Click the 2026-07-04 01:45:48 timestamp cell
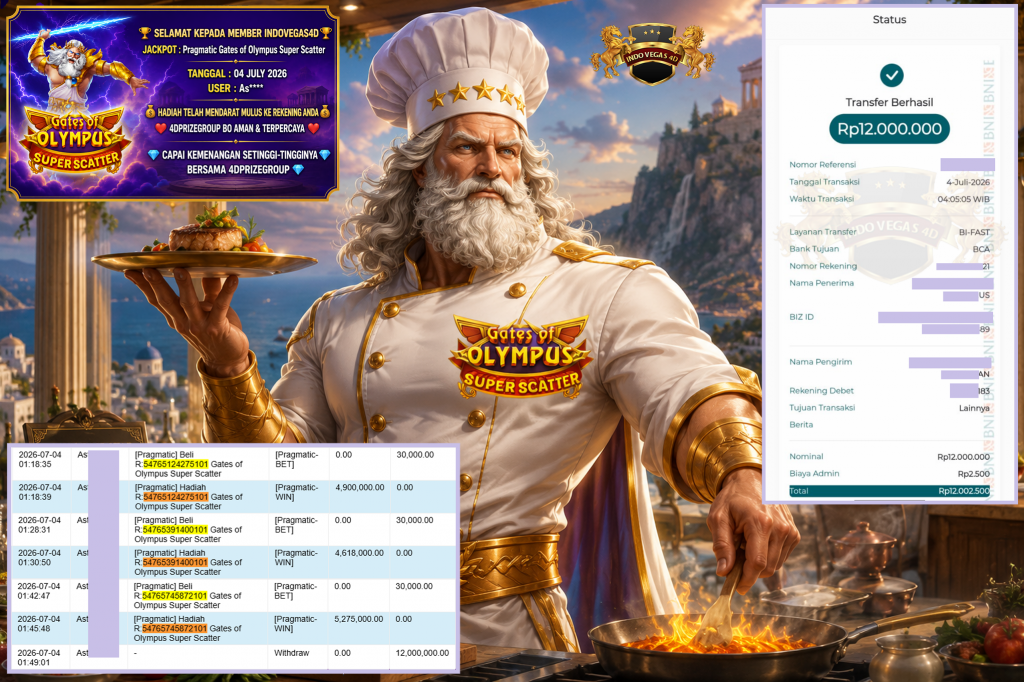 (40, 623)
